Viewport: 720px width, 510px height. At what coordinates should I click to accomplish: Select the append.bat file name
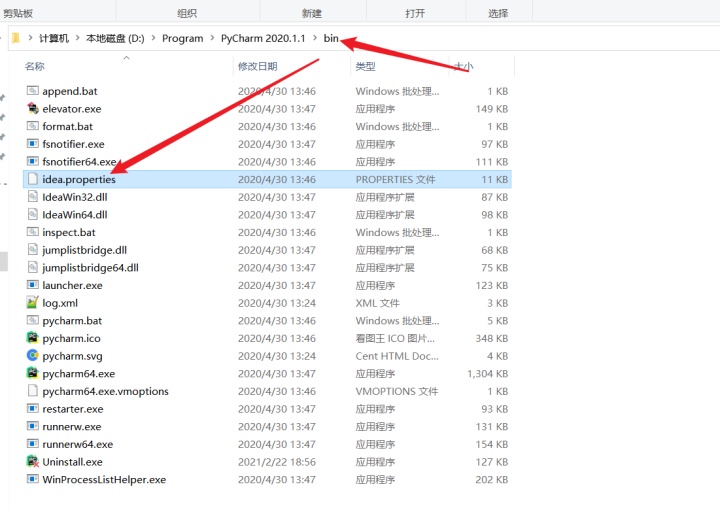[70, 91]
